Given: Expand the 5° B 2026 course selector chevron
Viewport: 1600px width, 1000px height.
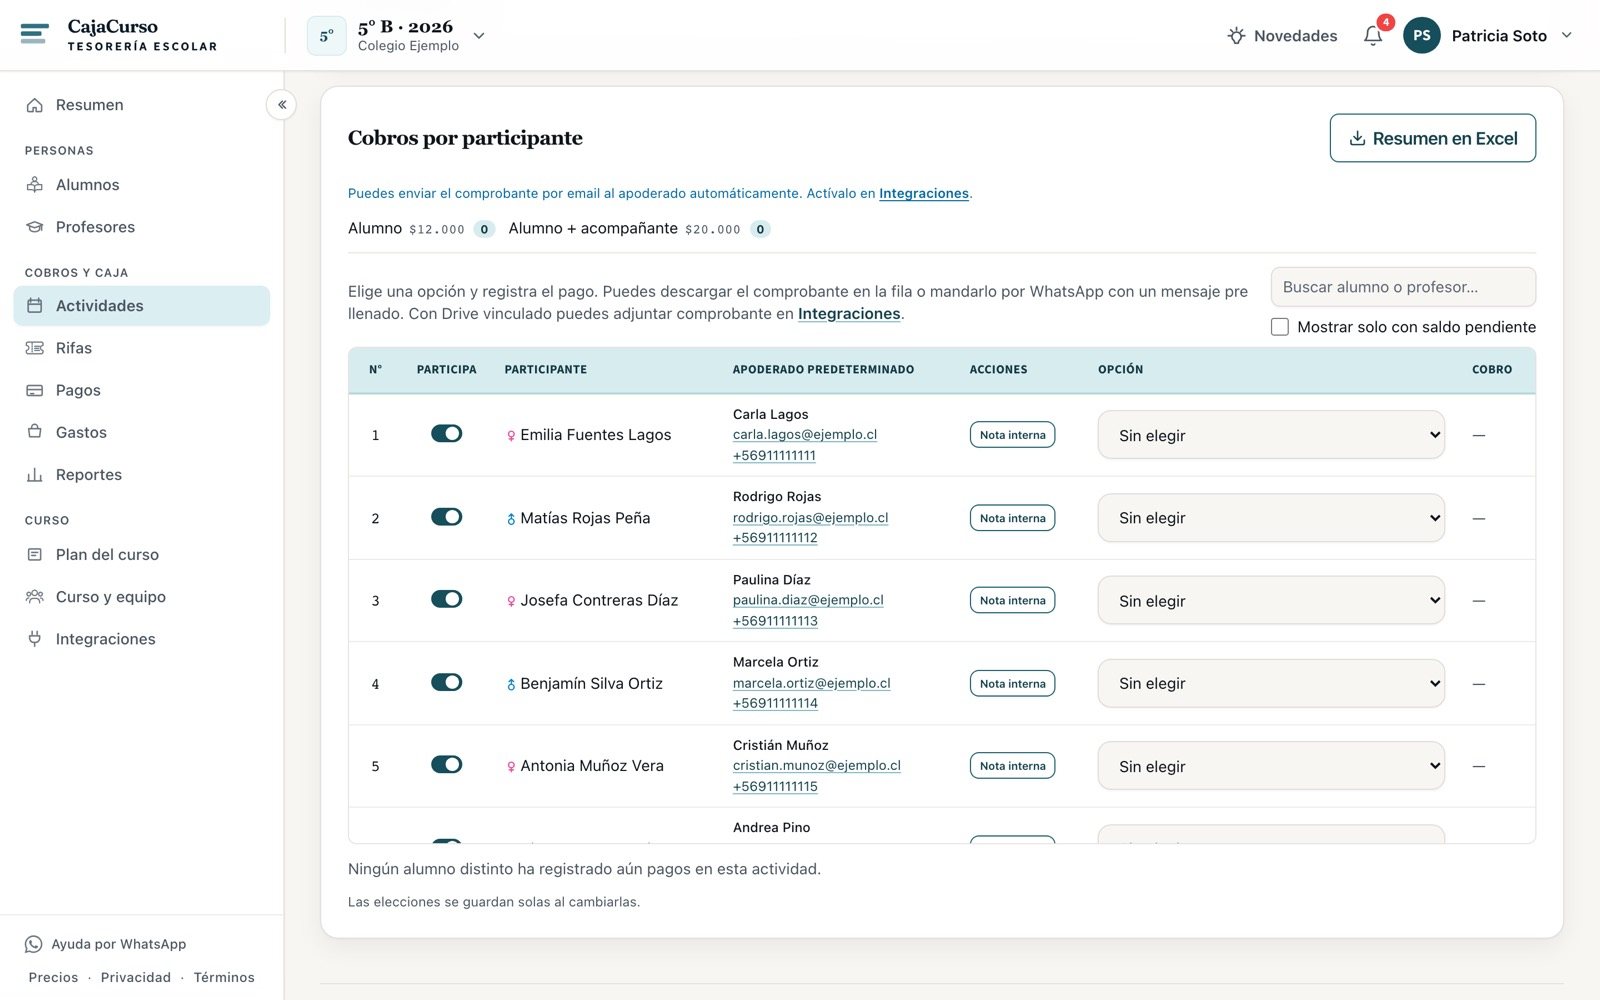Looking at the screenshot, I should (x=479, y=36).
